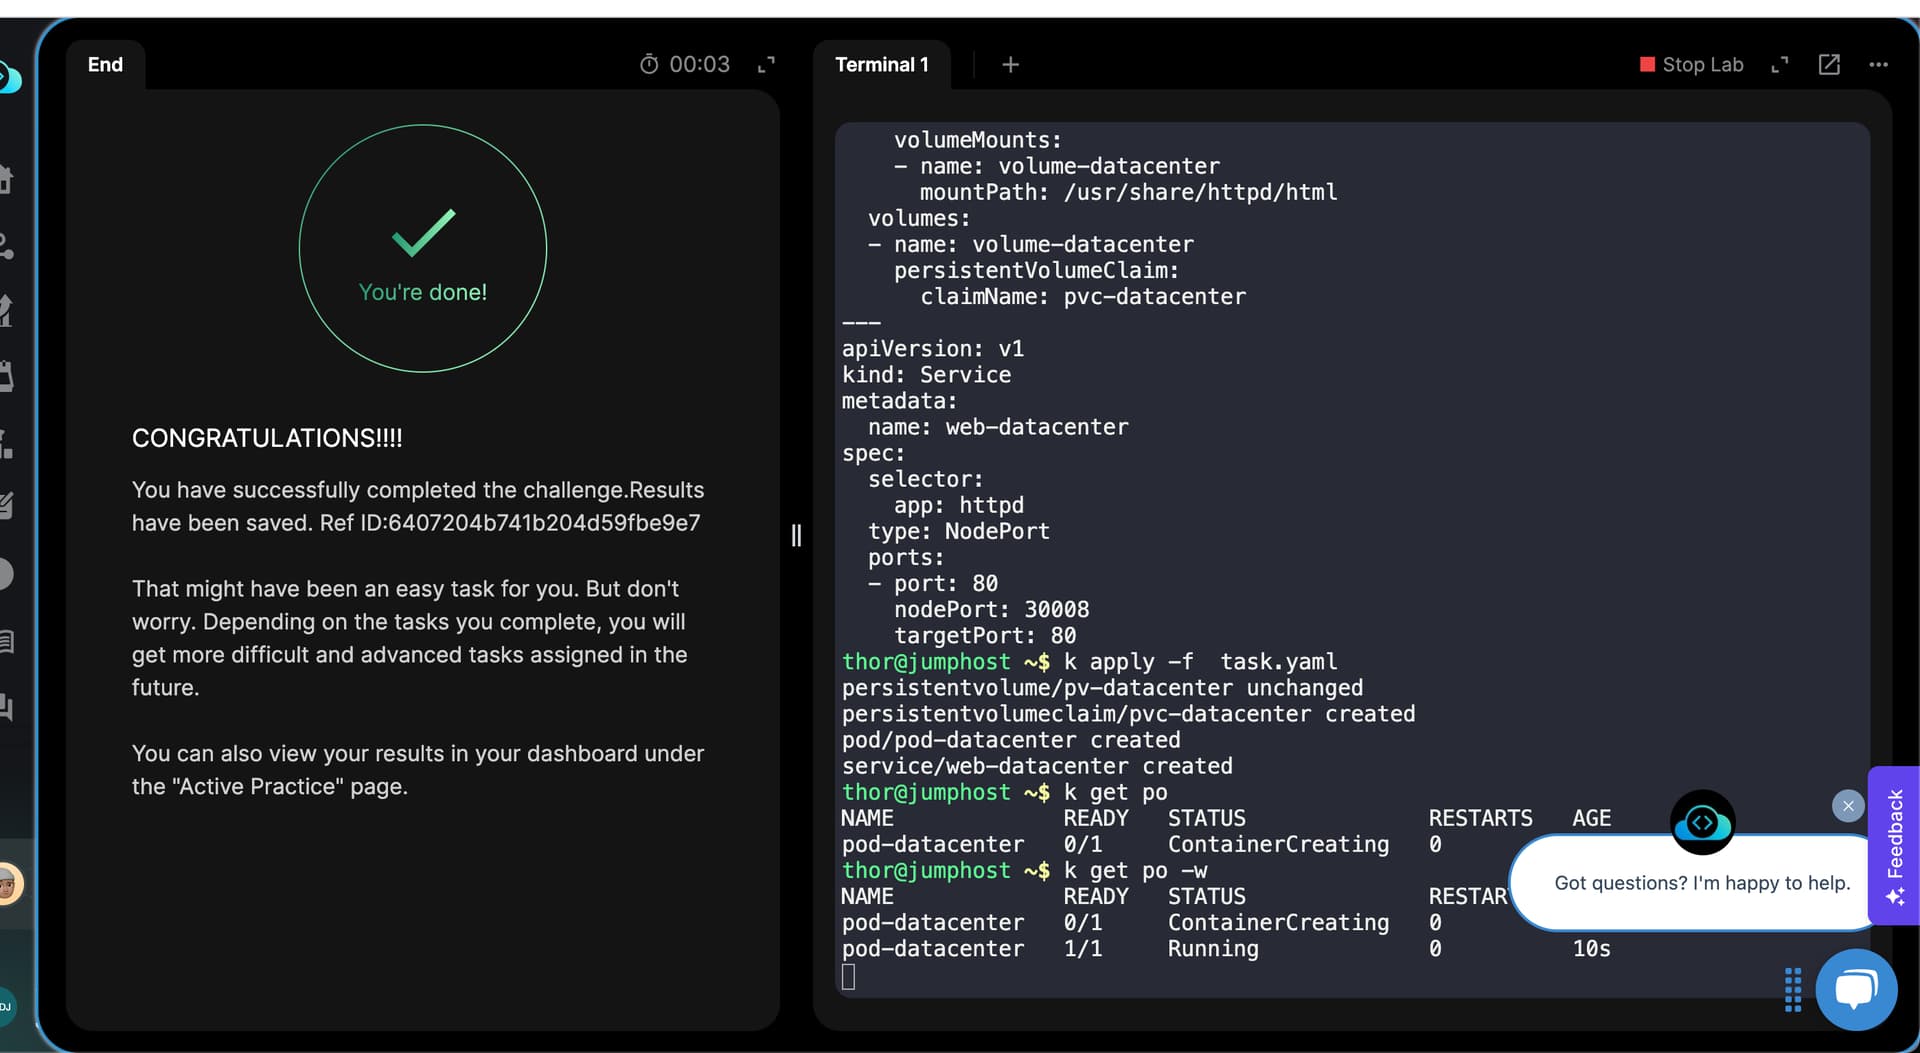The height and width of the screenshot is (1053, 1920).
Task: Click the user avatar in the sidebar
Action: click(x=8, y=884)
